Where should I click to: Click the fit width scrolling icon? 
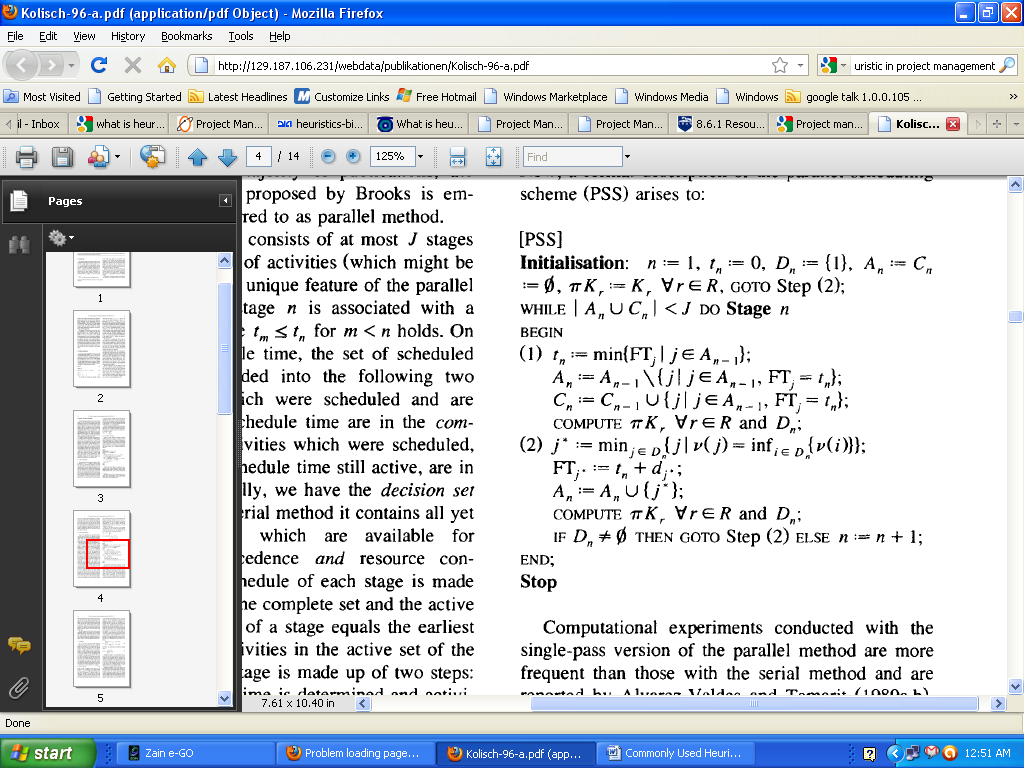(458, 157)
